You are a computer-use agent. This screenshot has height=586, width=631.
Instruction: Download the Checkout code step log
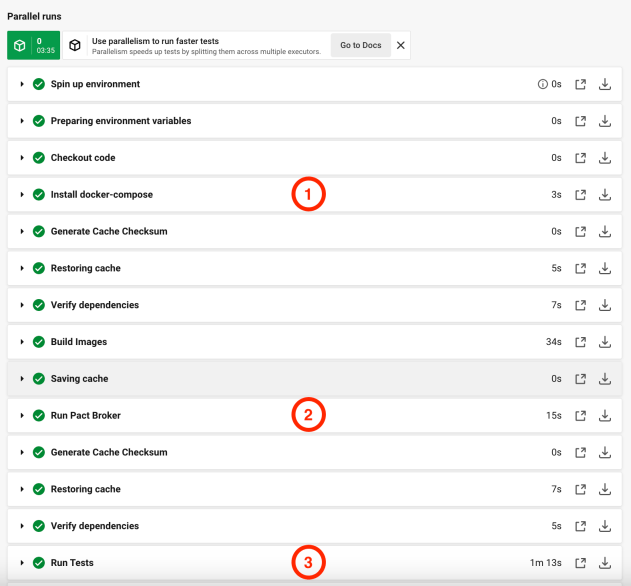(x=604, y=158)
